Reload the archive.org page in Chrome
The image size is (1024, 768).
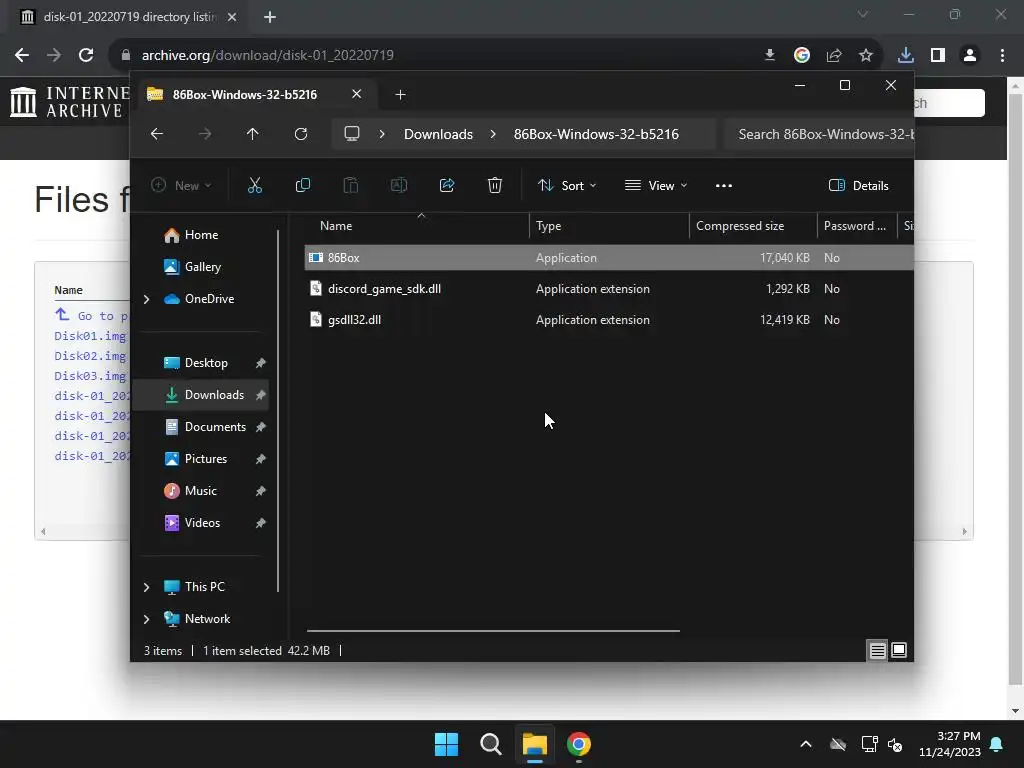pyautogui.click(x=86, y=55)
